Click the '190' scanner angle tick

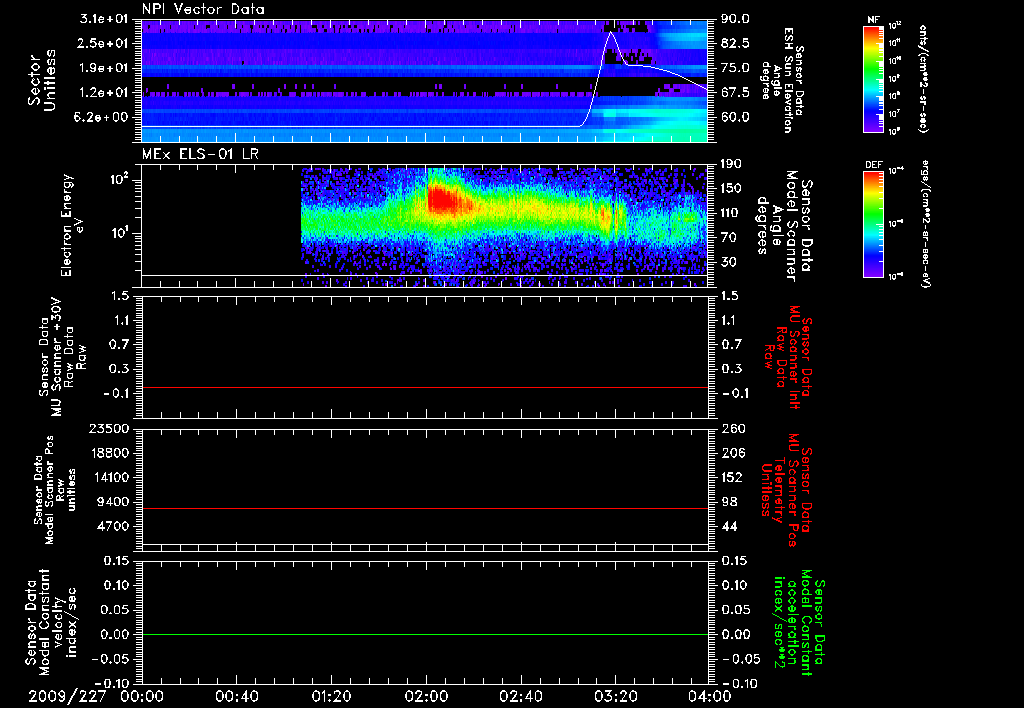tap(731, 164)
